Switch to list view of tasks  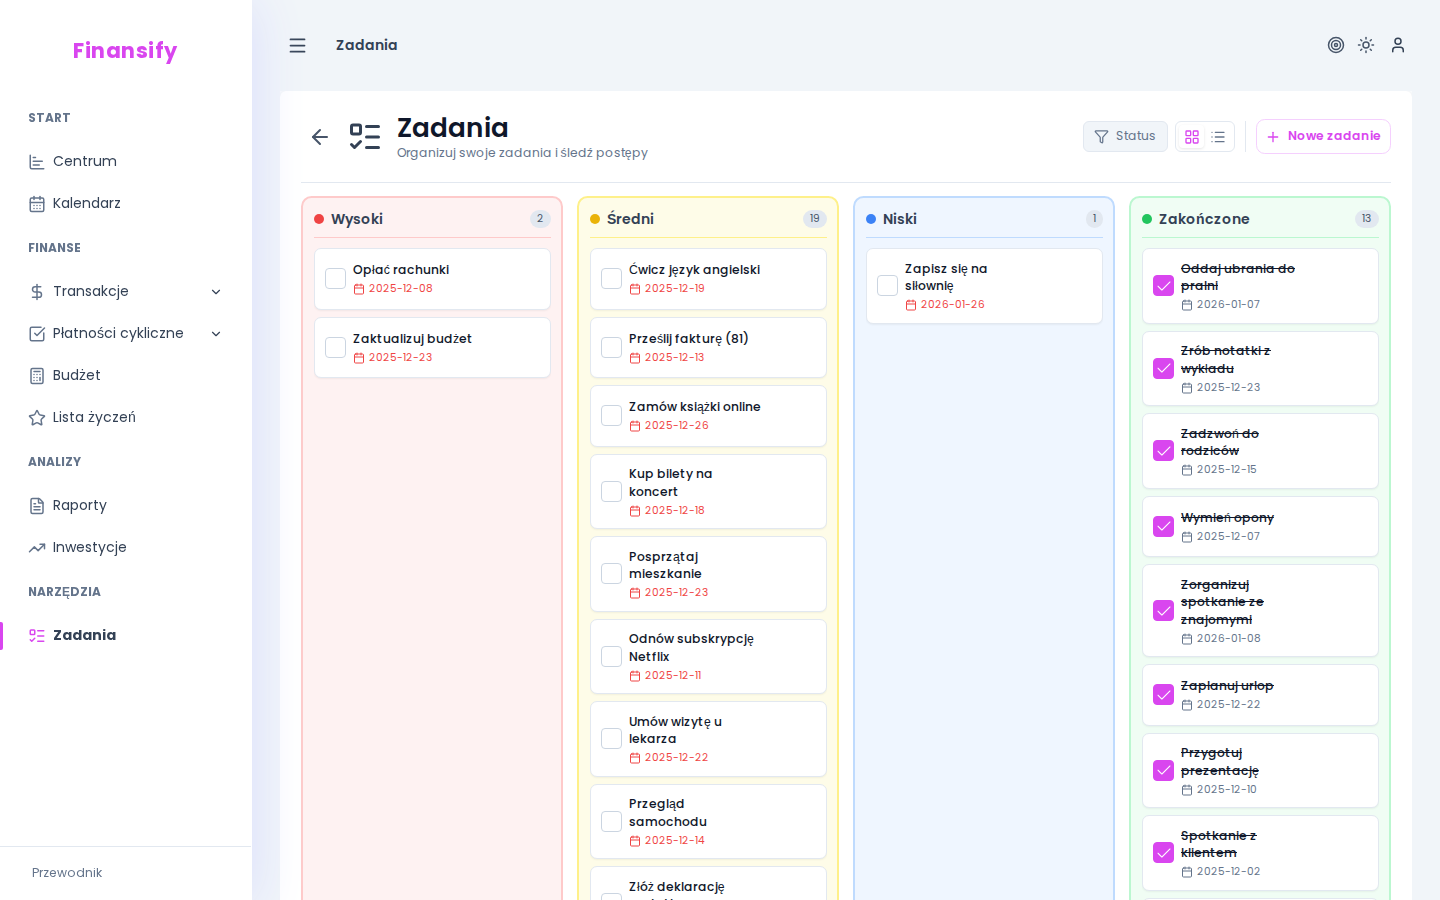1218,136
